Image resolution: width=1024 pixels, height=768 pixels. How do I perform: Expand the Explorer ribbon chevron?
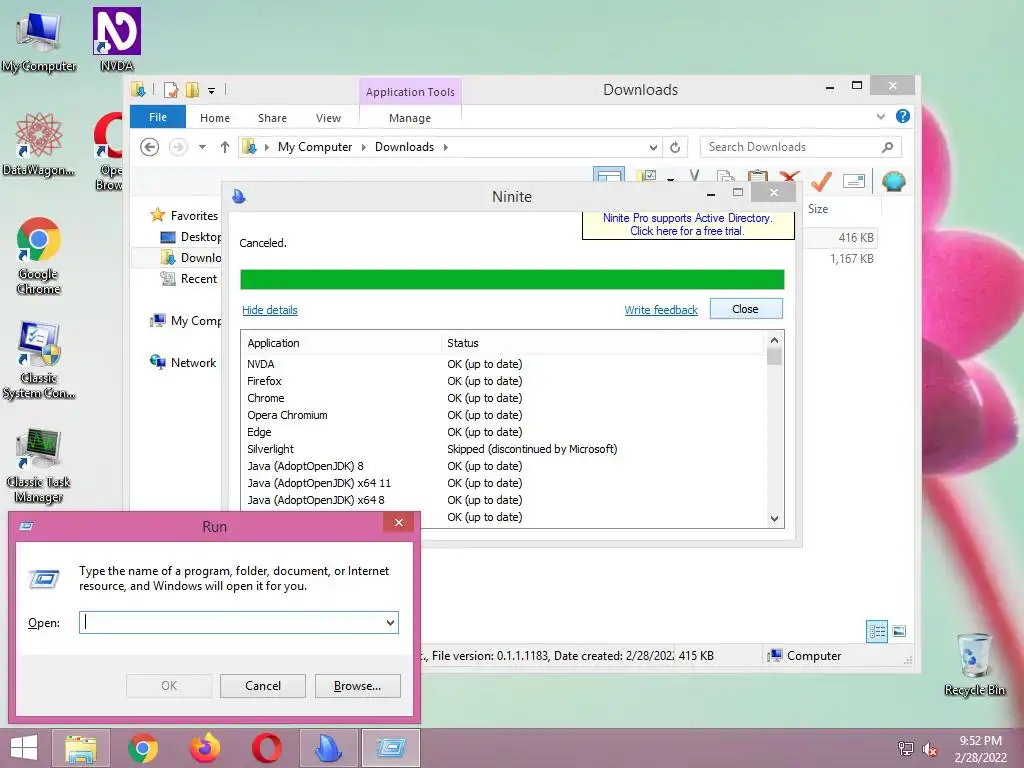(x=880, y=116)
